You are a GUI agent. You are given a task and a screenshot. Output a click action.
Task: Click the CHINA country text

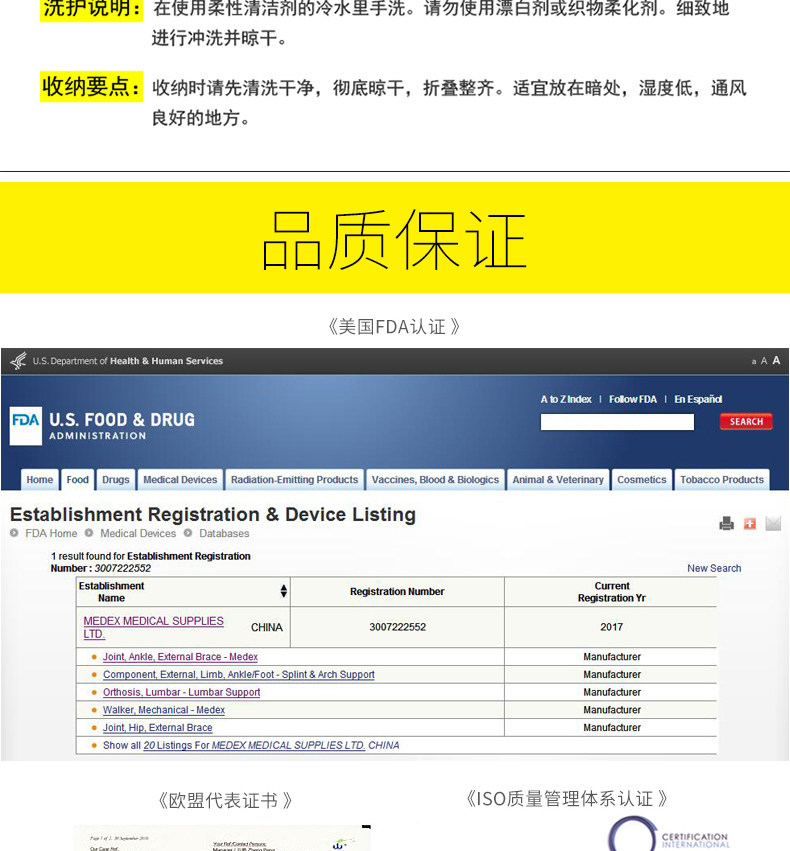tap(266, 627)
